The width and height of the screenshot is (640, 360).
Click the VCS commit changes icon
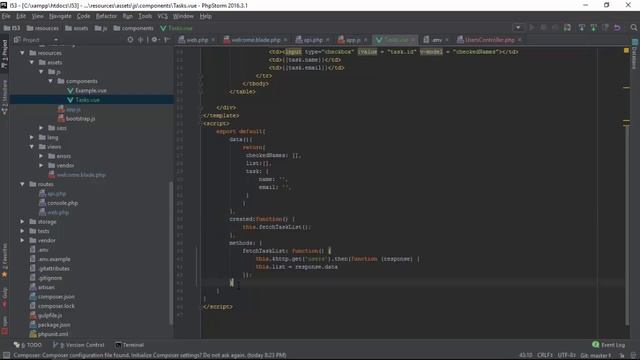pyautogui.click(x=593, y=28)
